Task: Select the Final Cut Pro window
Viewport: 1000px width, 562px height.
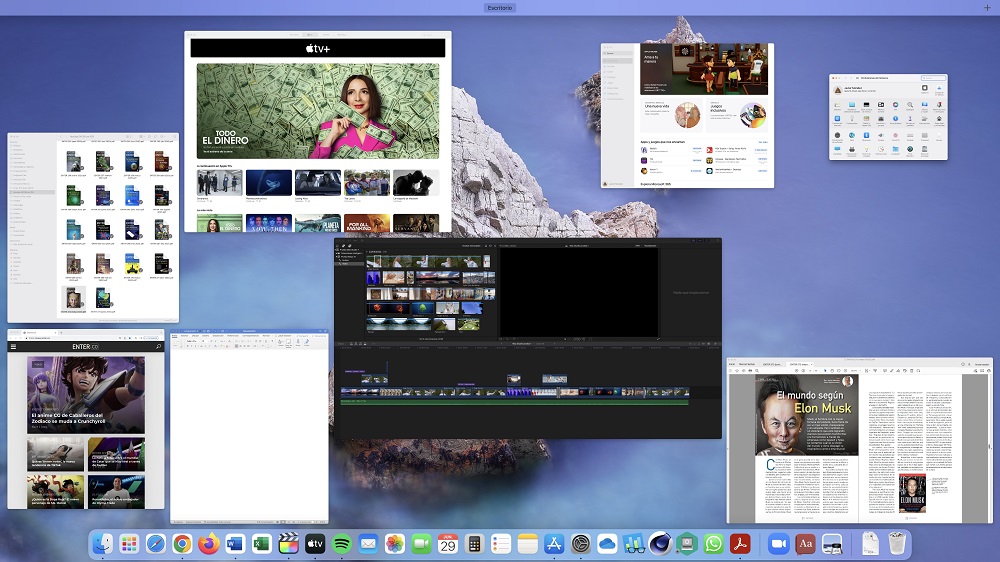Action: point(528,337)
